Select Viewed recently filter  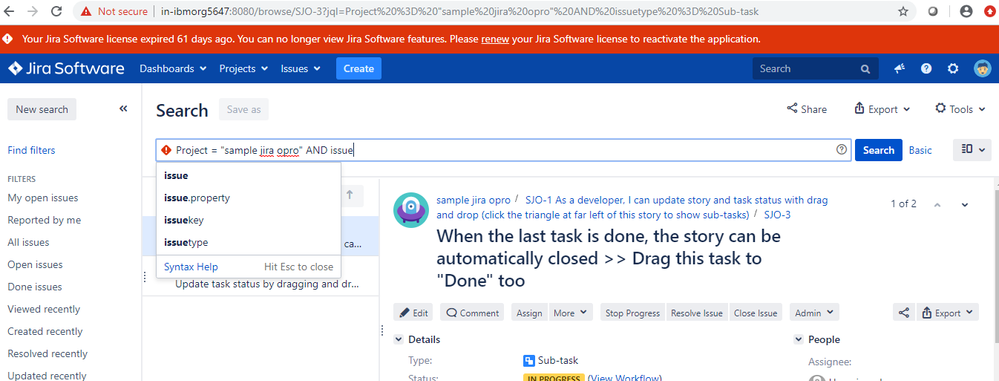44,309
